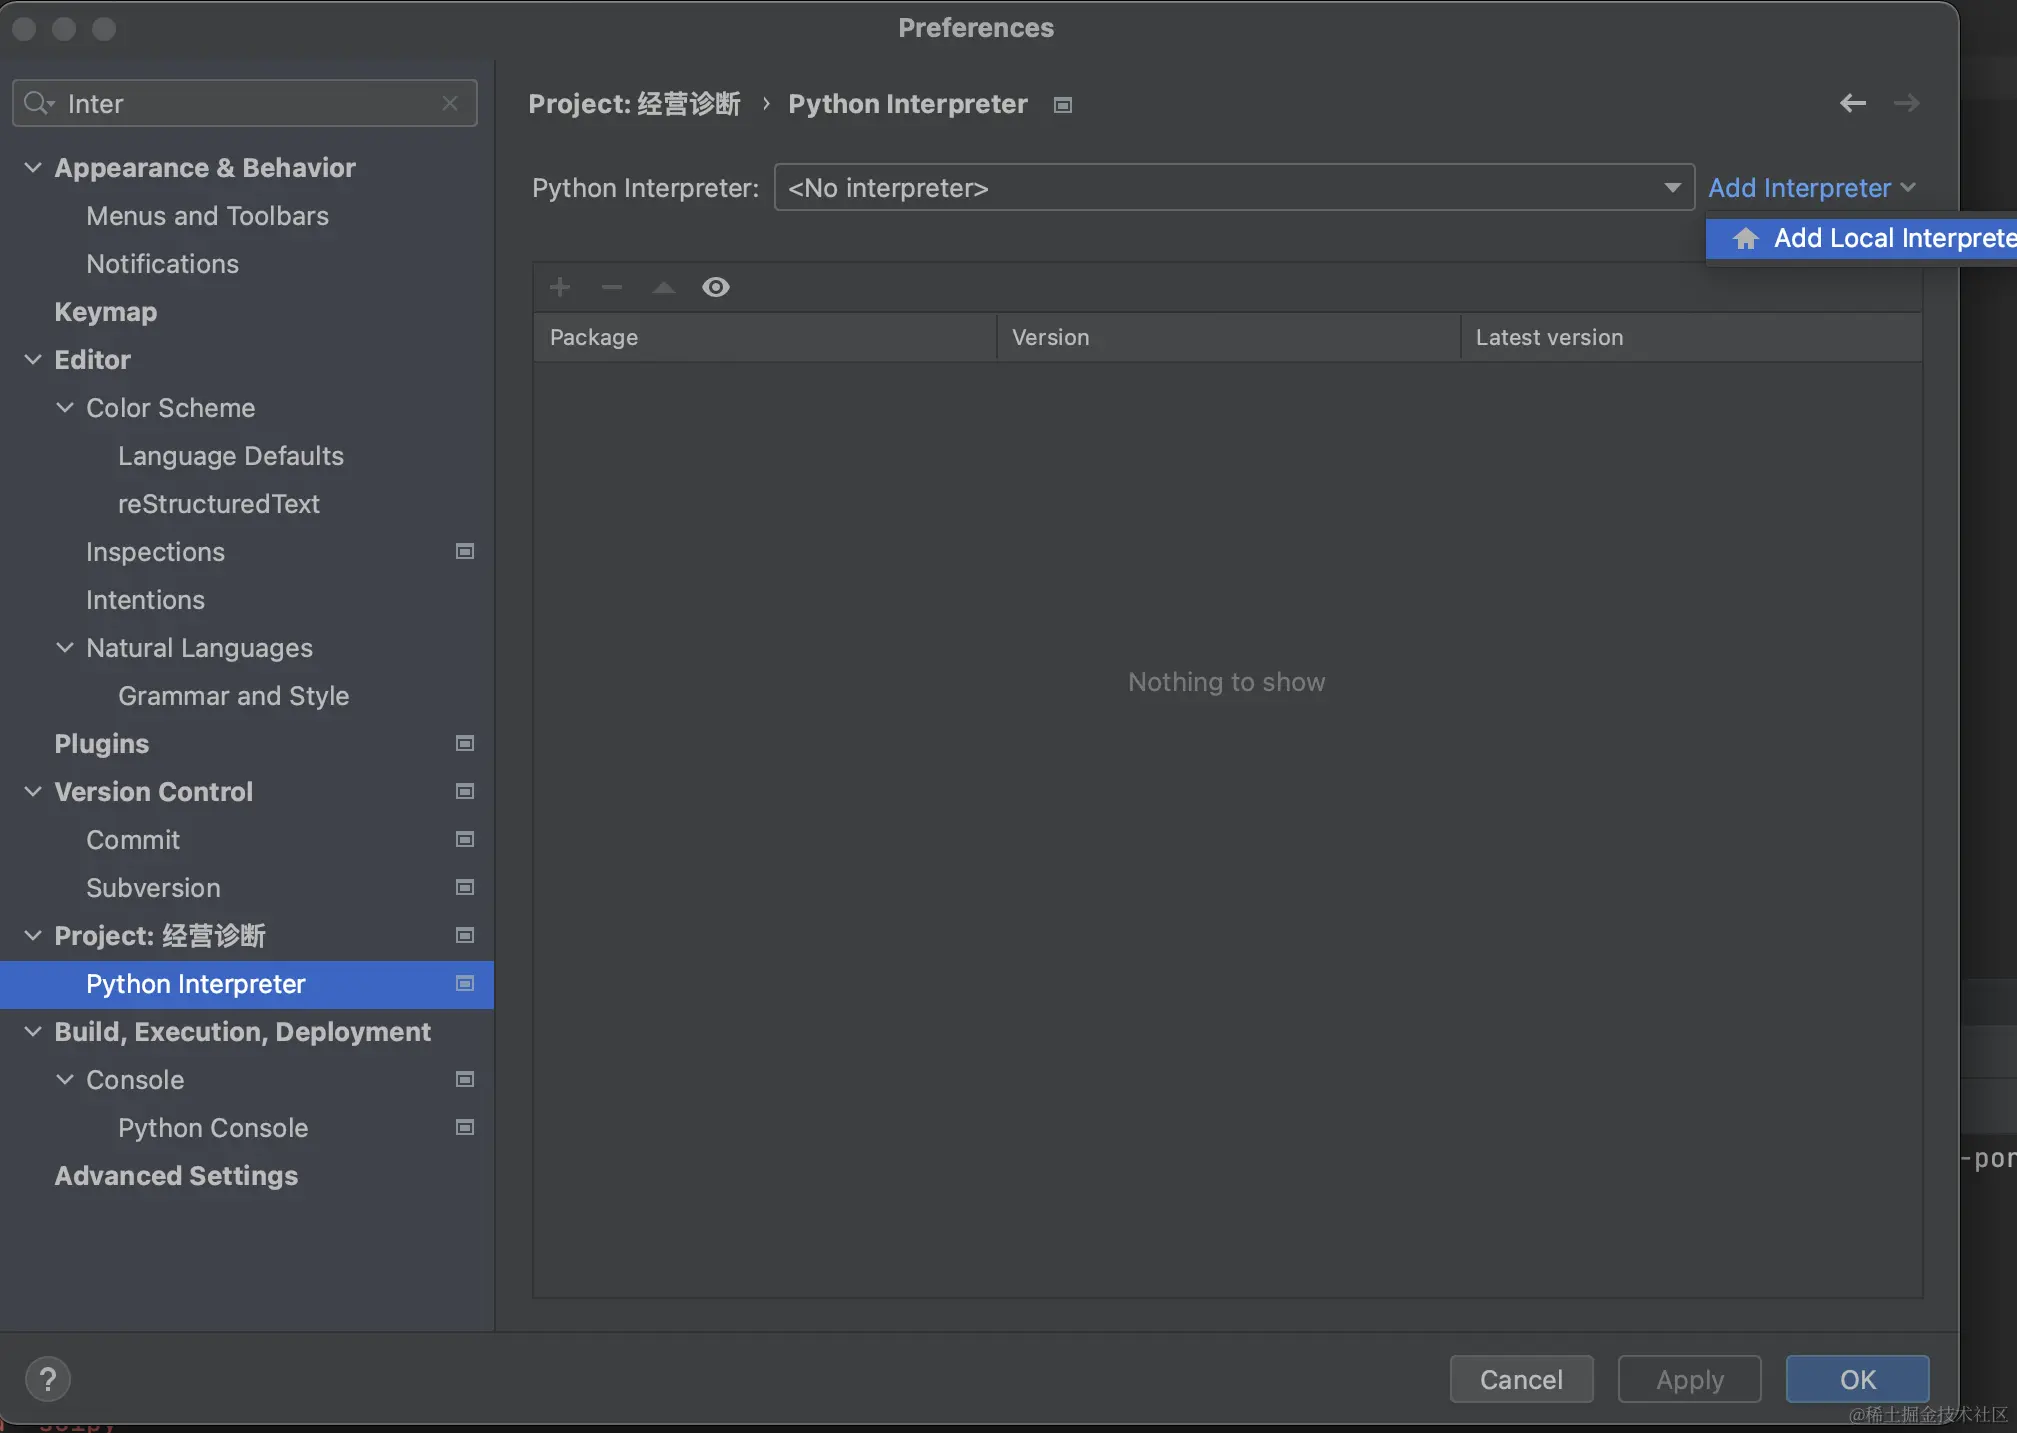Click the project-level icon in the sidebar's selected Python Interpreter row

[465, 983]
